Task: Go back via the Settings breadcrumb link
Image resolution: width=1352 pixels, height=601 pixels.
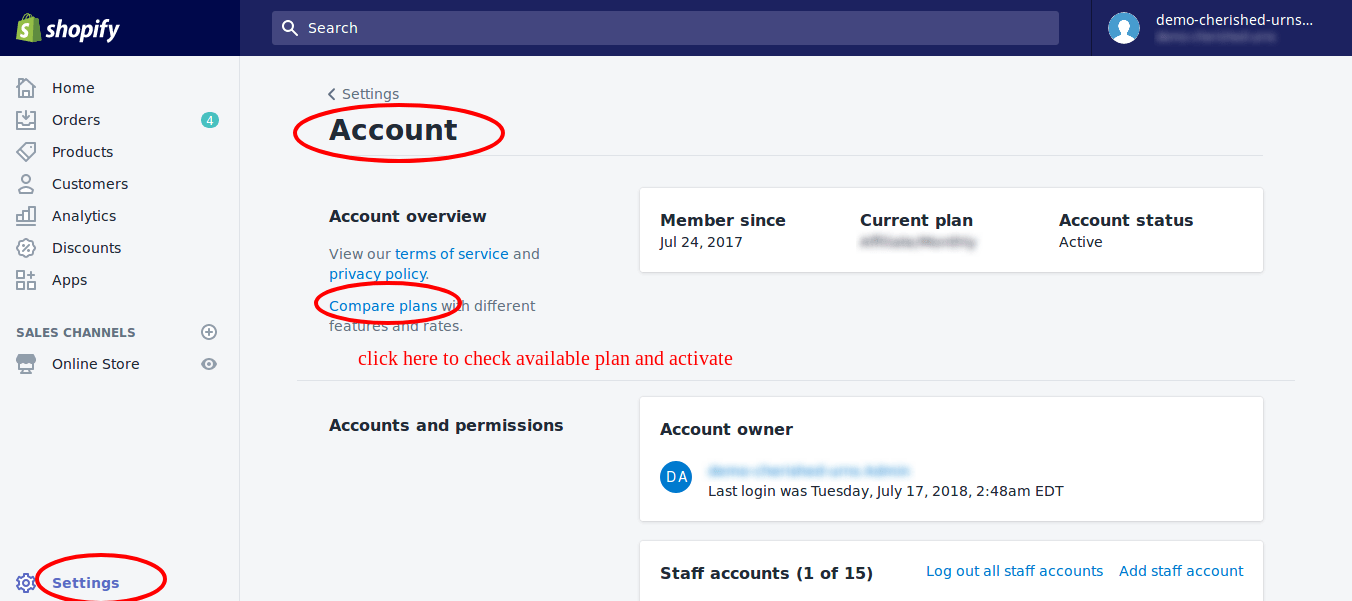Action: click(x=370, y=94)
